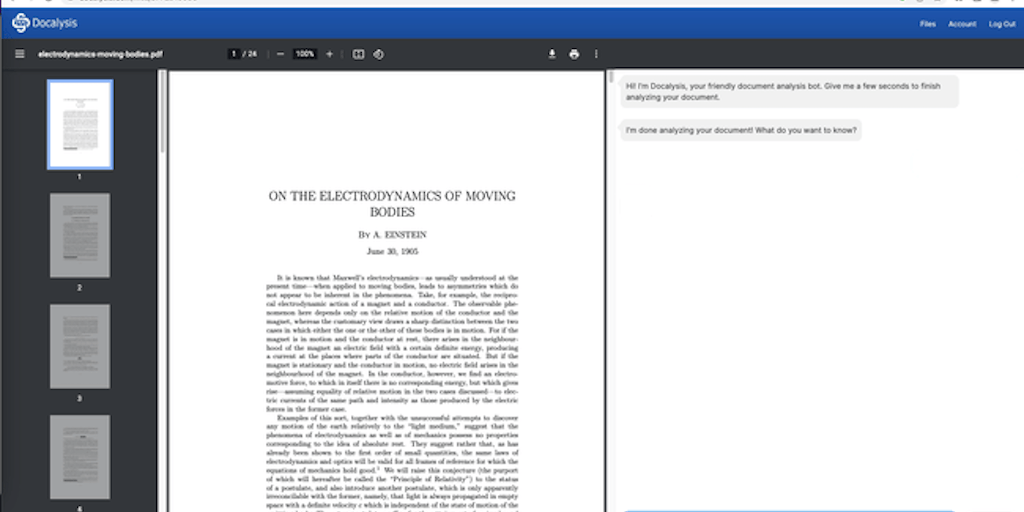Click the fit to page icon

point(358,54)
